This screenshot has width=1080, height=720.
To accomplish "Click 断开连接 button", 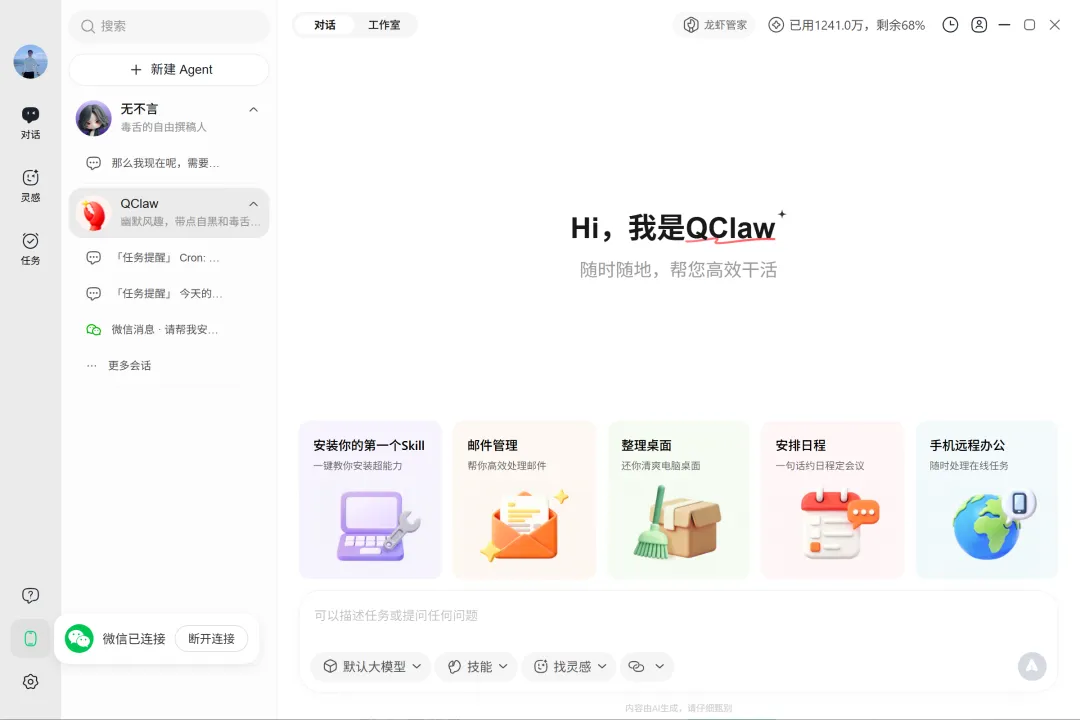I will pos(211,639).
